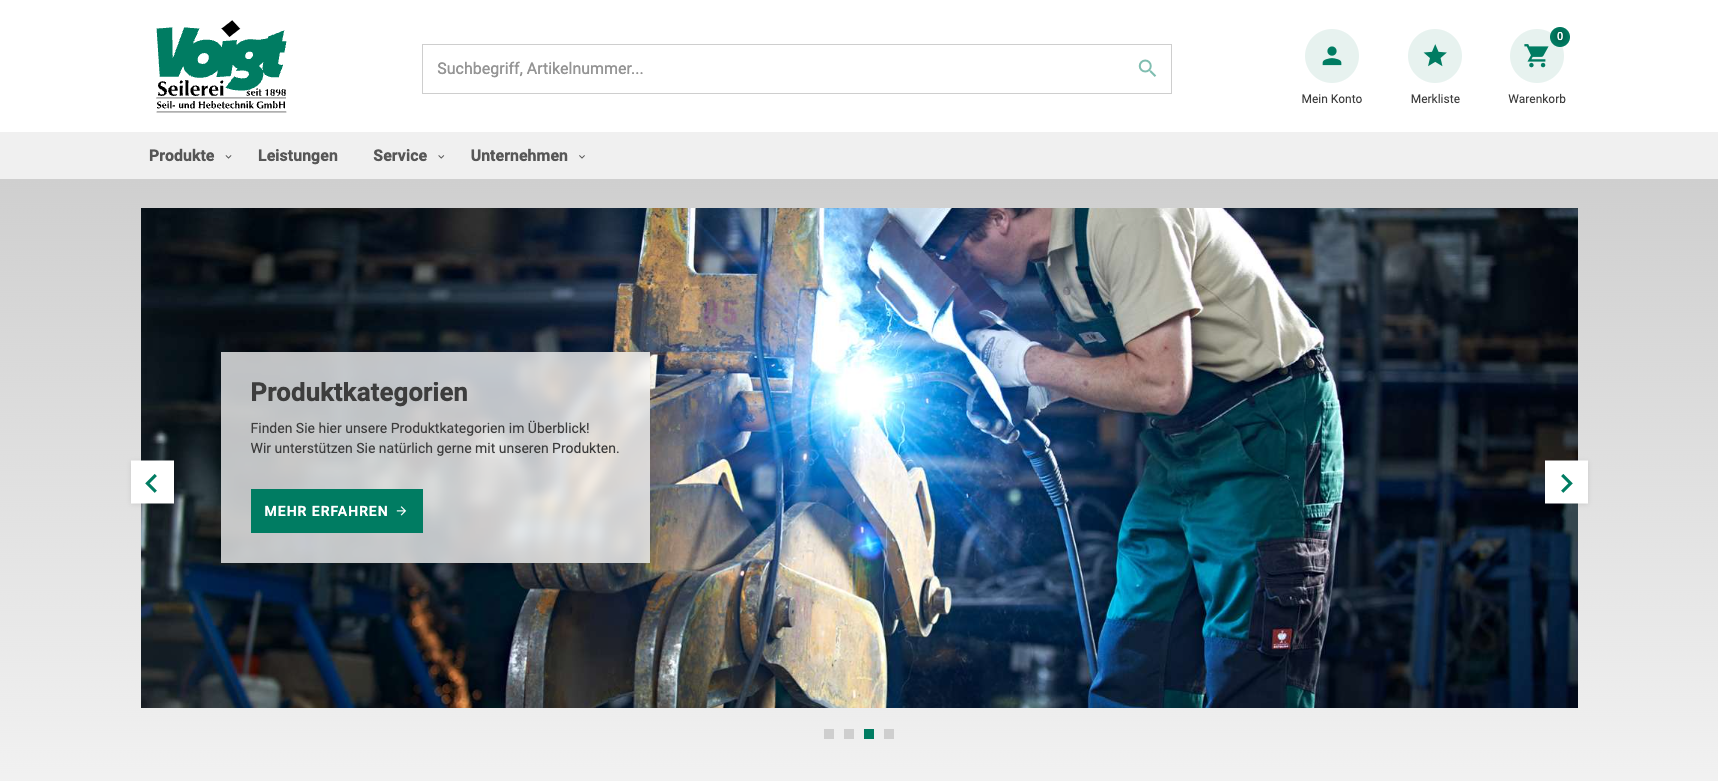
Task: Go to previous slide arrow
Action: 152,483
